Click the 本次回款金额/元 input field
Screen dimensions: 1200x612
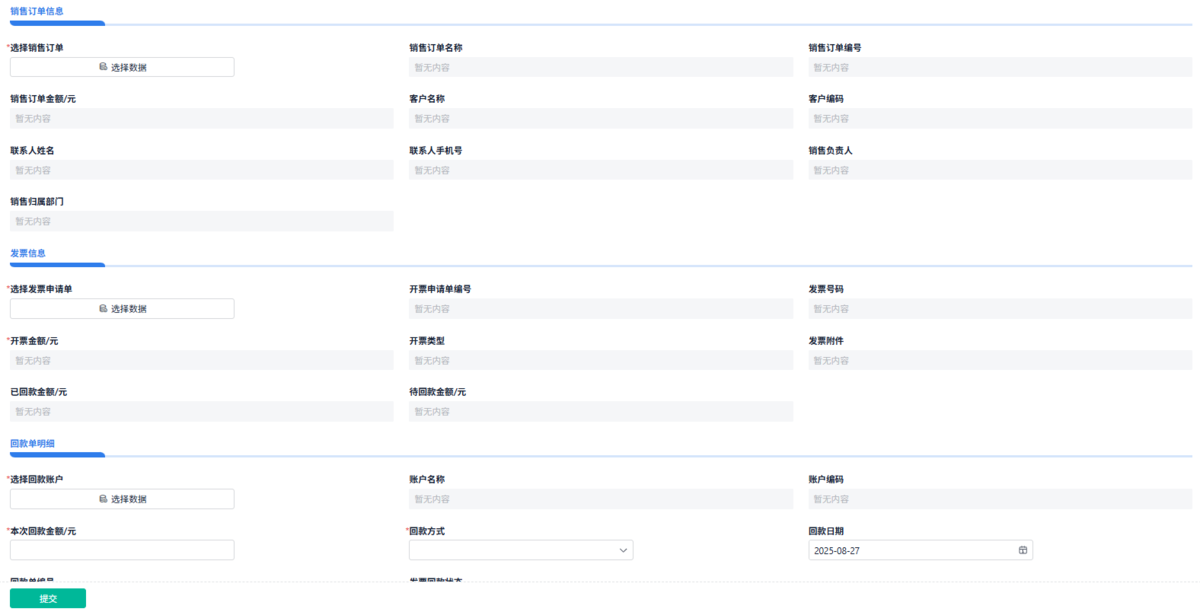[122, 550]
